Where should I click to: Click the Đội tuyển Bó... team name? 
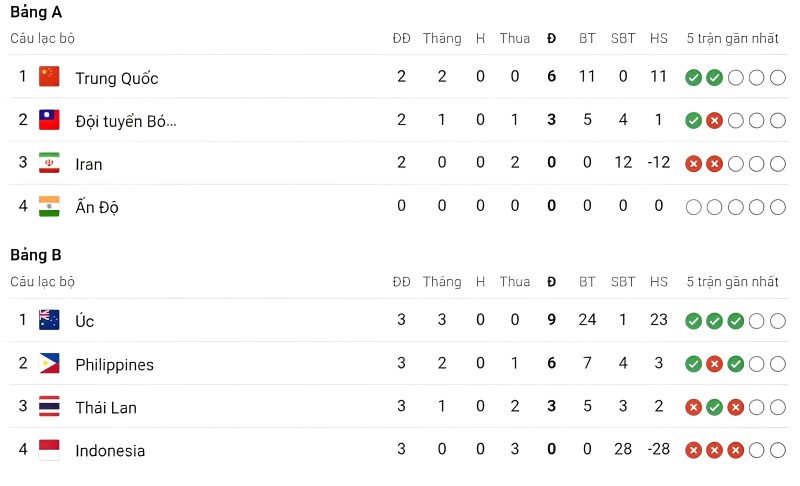pyautogui.click(x=126, y=121)
